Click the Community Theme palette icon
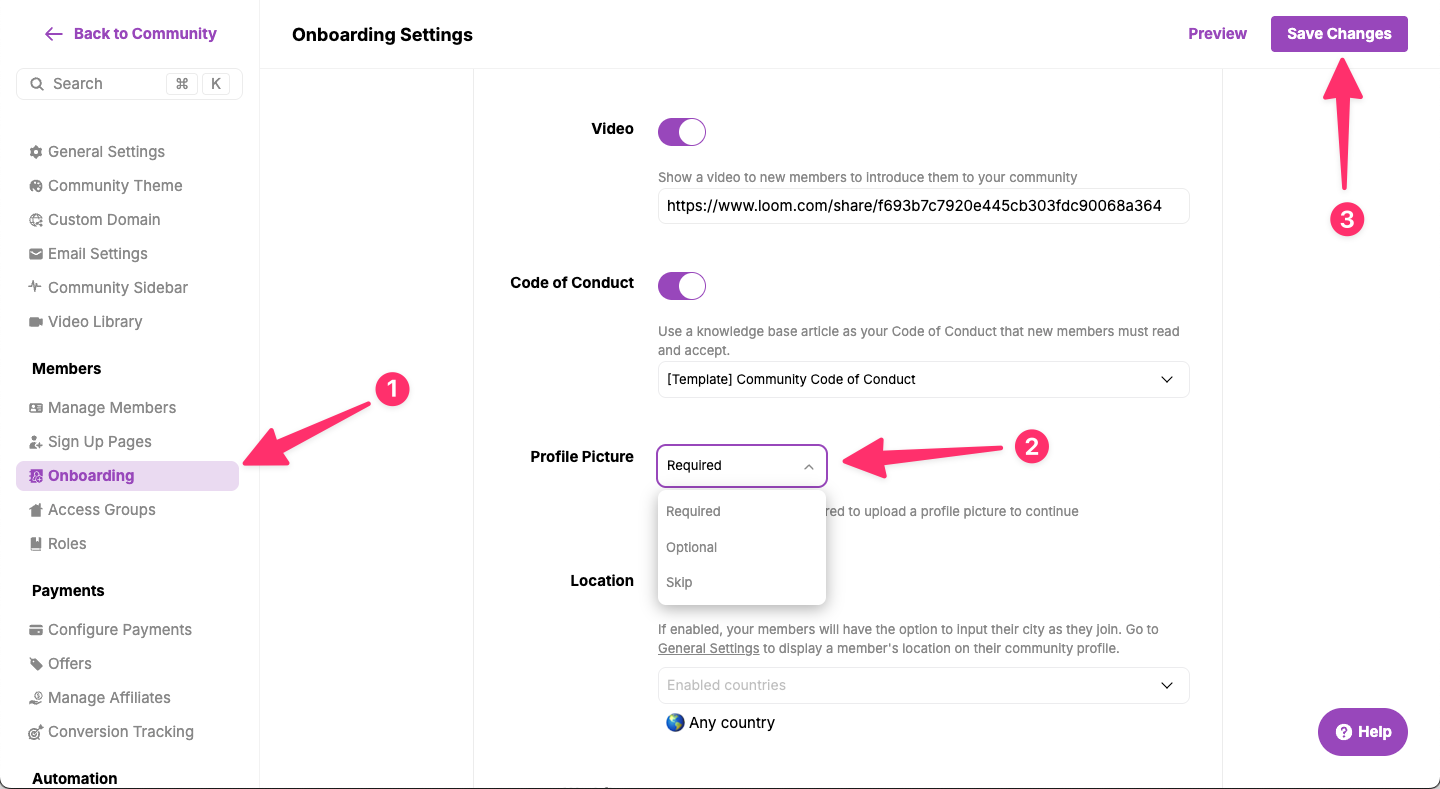Image resolution: width=1440 pixels, height=789 pixels. click(x=36, y=186)
